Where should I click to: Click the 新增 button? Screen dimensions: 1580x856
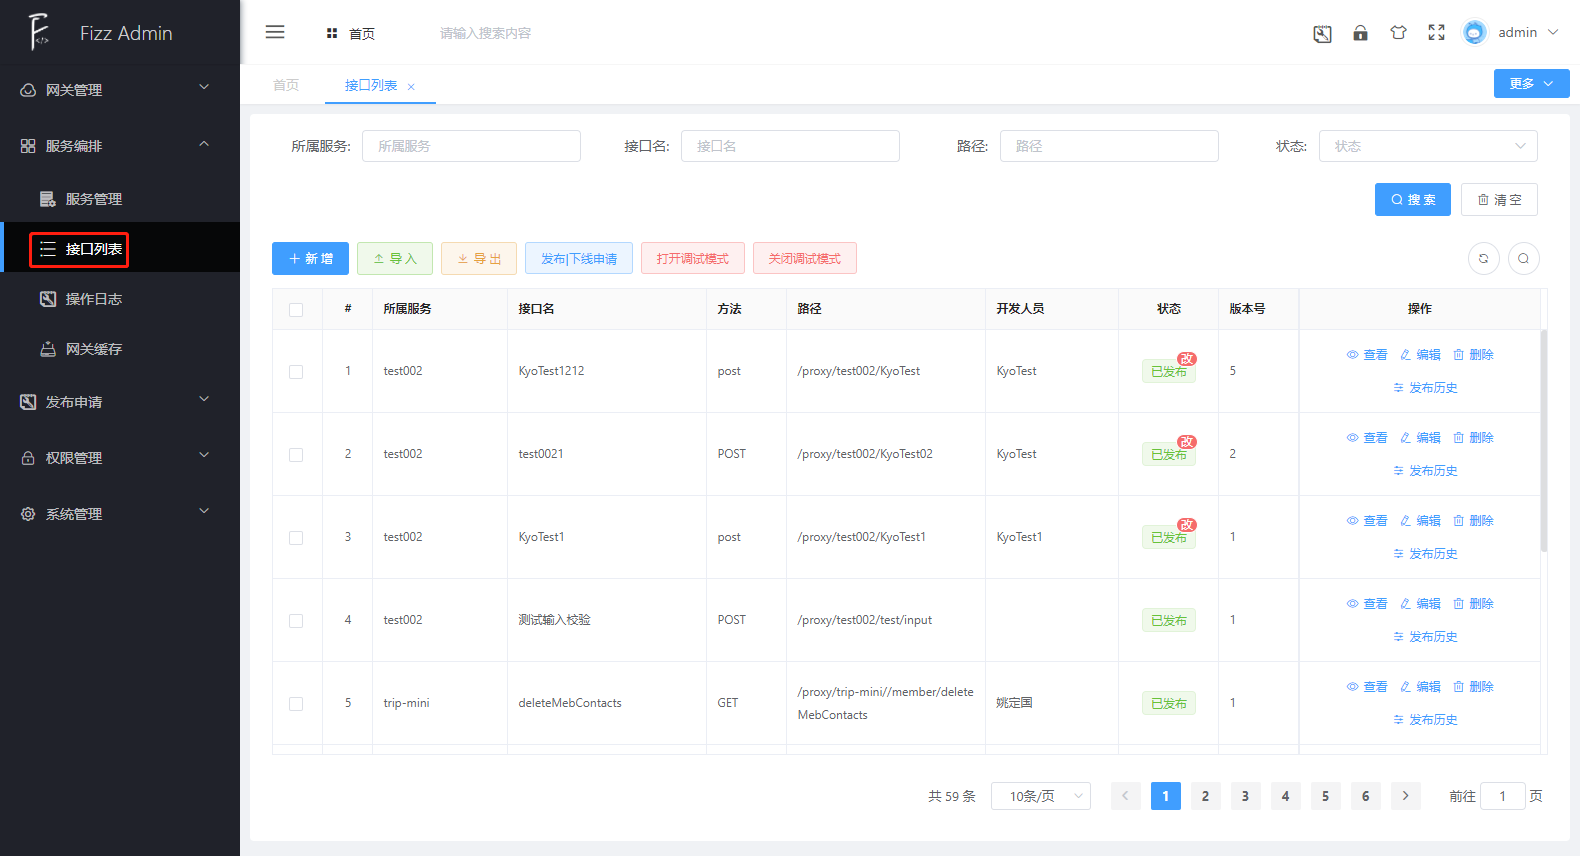point(311,259)
